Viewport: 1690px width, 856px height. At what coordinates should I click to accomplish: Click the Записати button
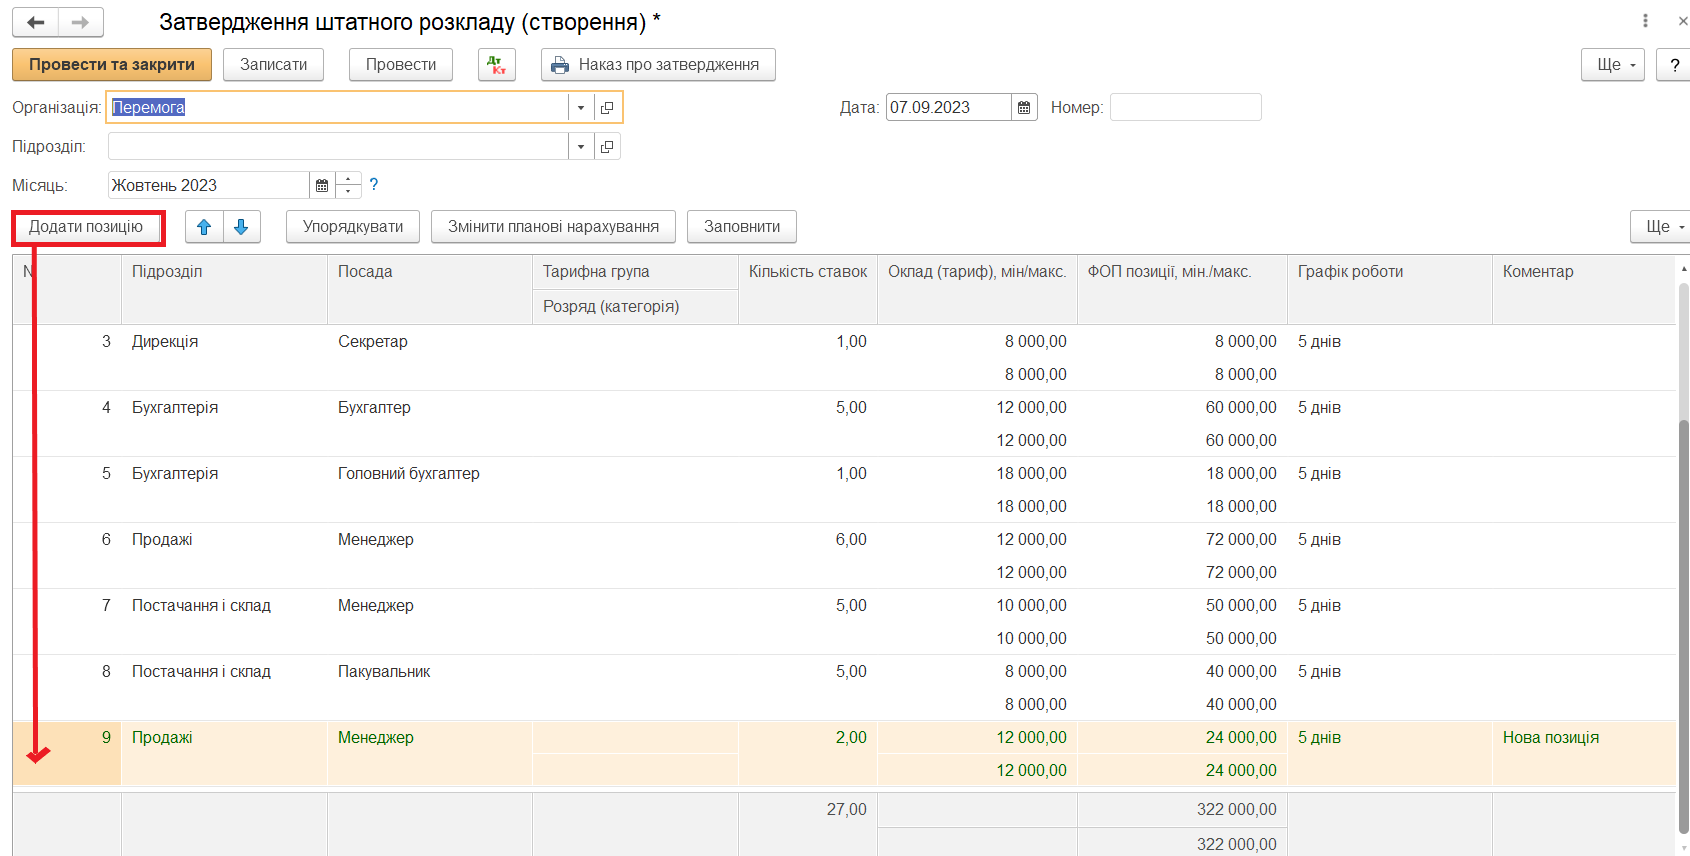point(273,65)
